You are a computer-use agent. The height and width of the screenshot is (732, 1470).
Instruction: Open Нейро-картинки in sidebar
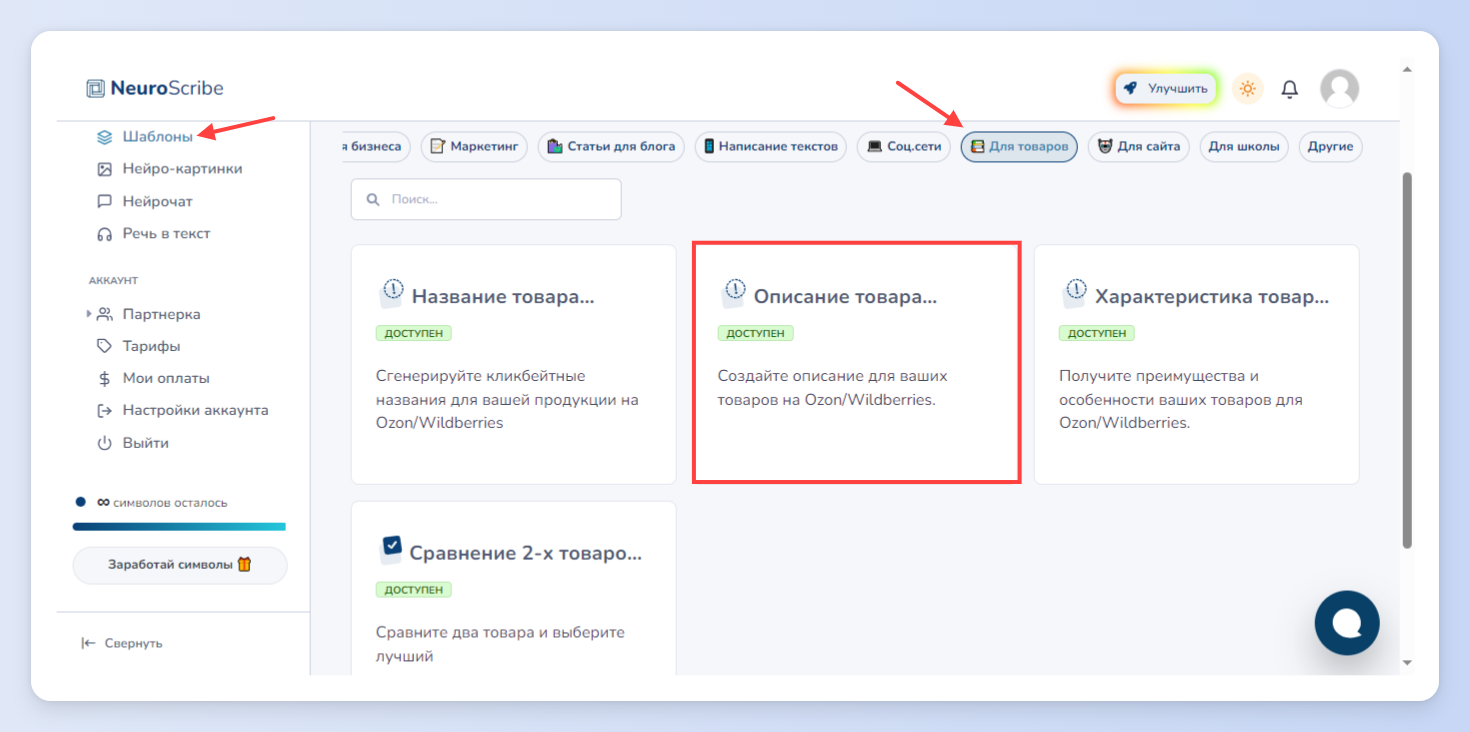pyautogui.click(x=182, y=169)
